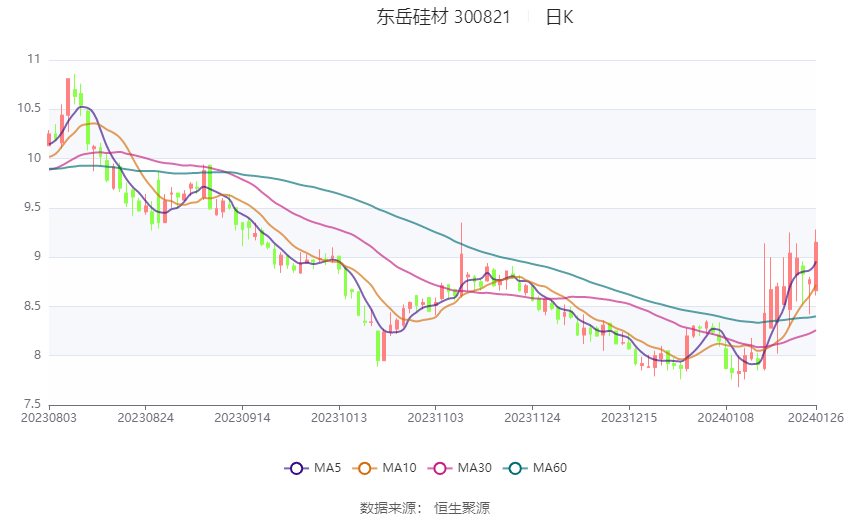Image resolution: width=850 pixels, height=516 pixels.
Task: Click x-axis date label 20231124
Action: click(532, 418)
